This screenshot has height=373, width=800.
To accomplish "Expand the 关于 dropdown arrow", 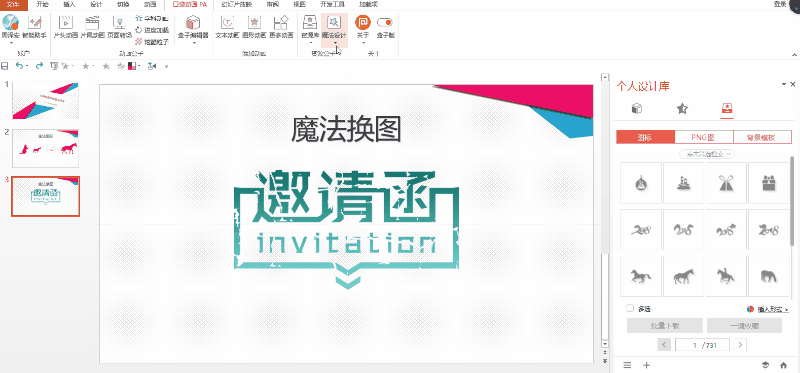I will tap(363, 43).
